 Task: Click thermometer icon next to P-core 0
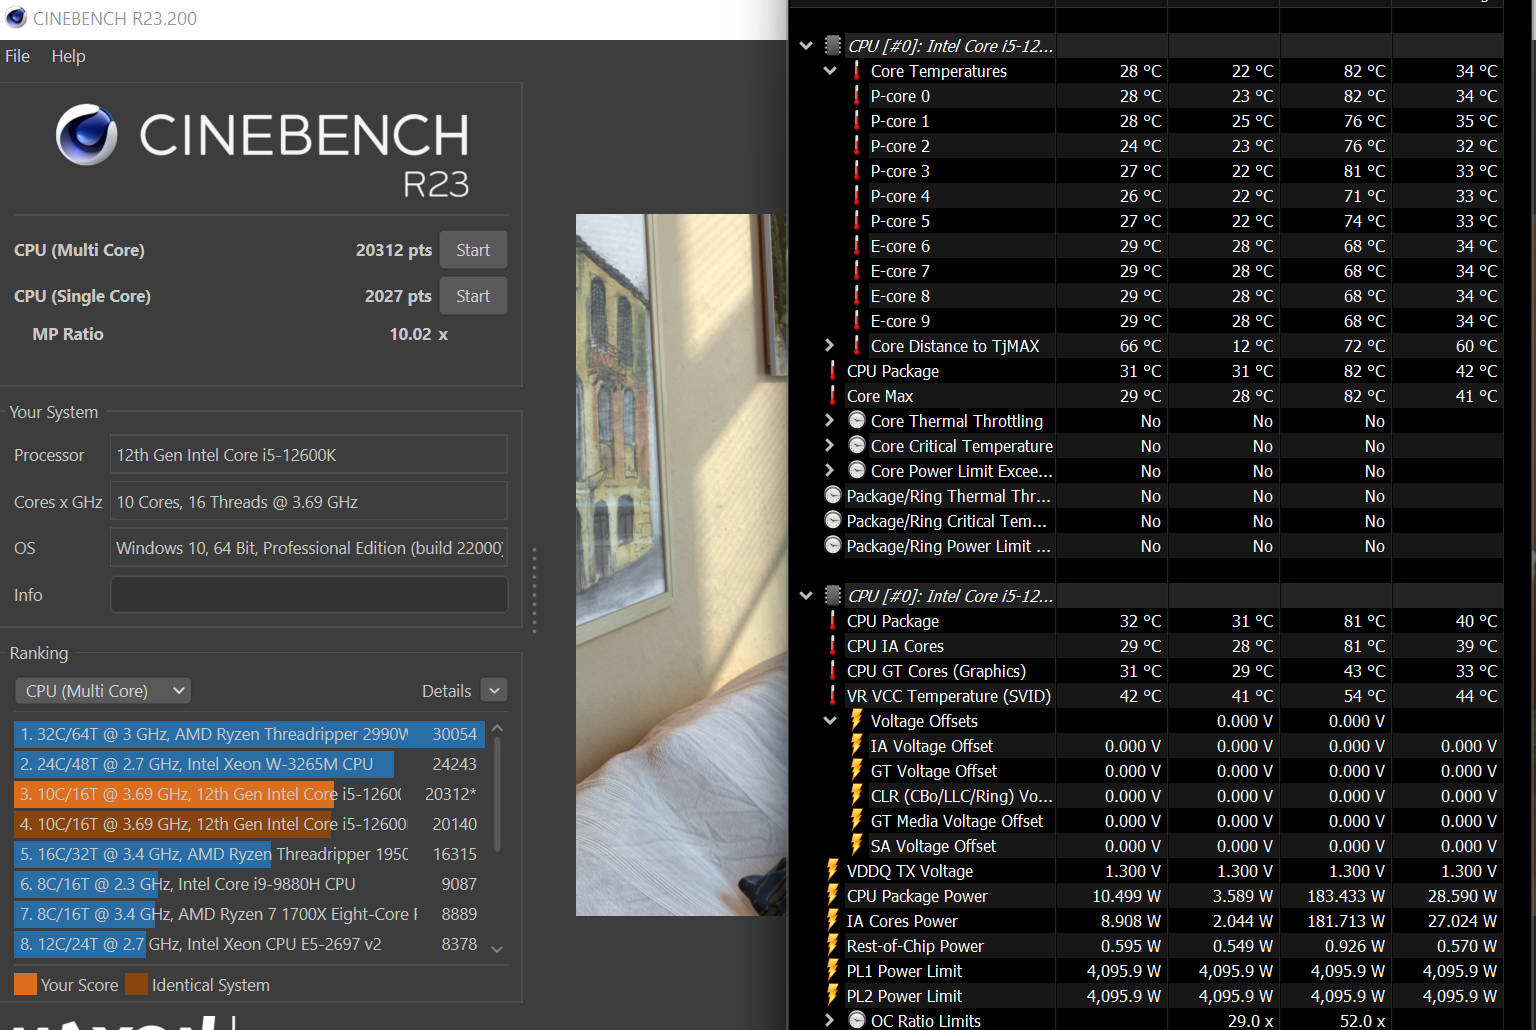pos(857,96)
